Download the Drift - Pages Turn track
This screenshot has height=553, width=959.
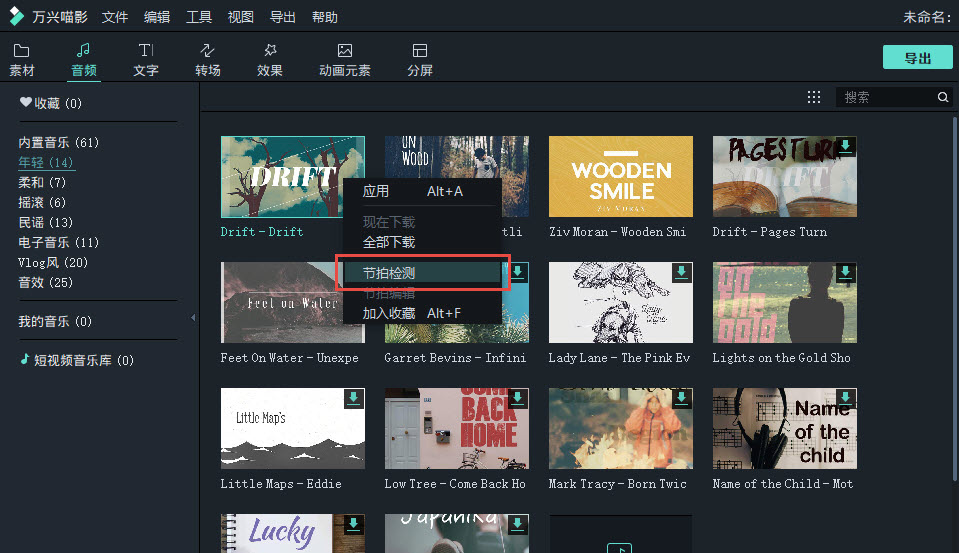point(845,147)
